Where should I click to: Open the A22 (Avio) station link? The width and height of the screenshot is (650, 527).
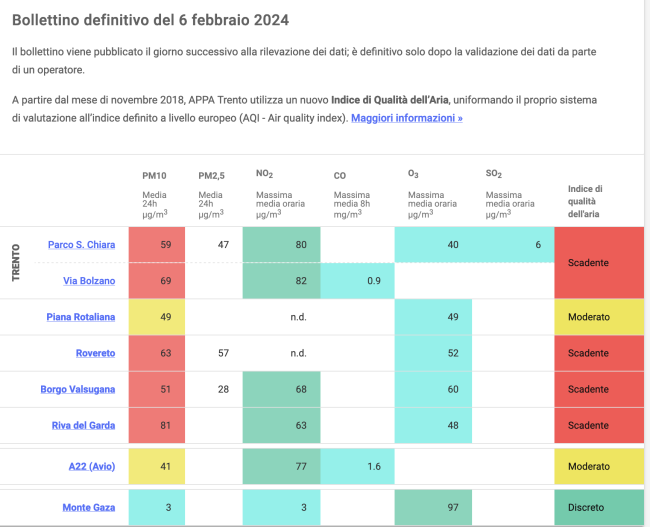[x=89, y=466]
